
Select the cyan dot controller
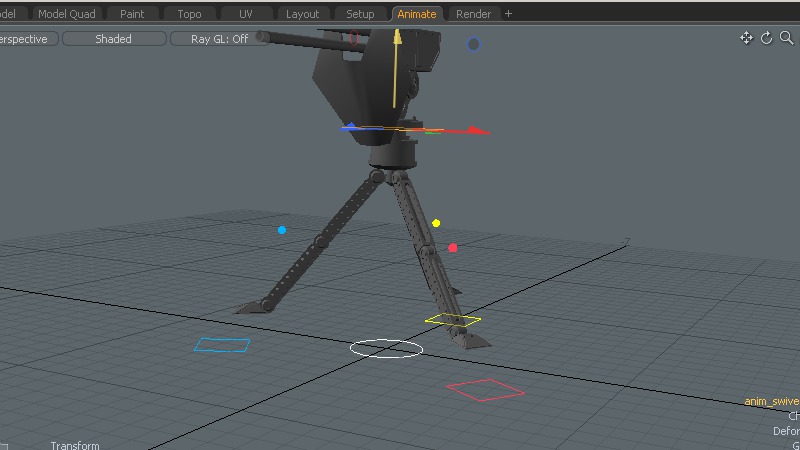282,230
